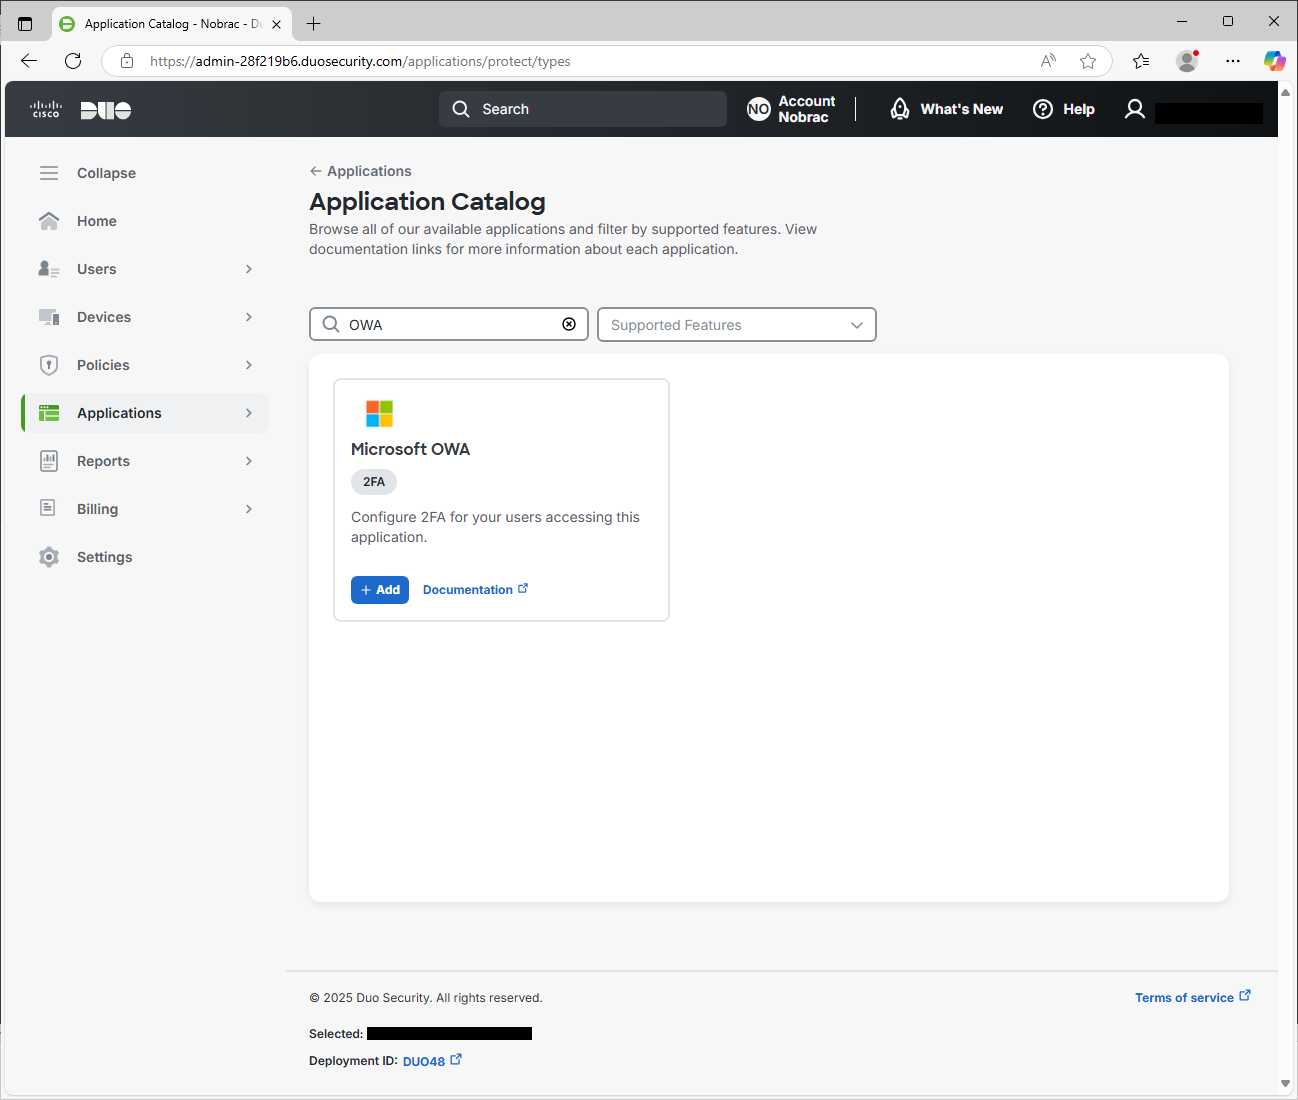This screenshot has width=1298, height=1100.
Task: Select Users in the sidebar menu
Action: click(x=97, y=269)
